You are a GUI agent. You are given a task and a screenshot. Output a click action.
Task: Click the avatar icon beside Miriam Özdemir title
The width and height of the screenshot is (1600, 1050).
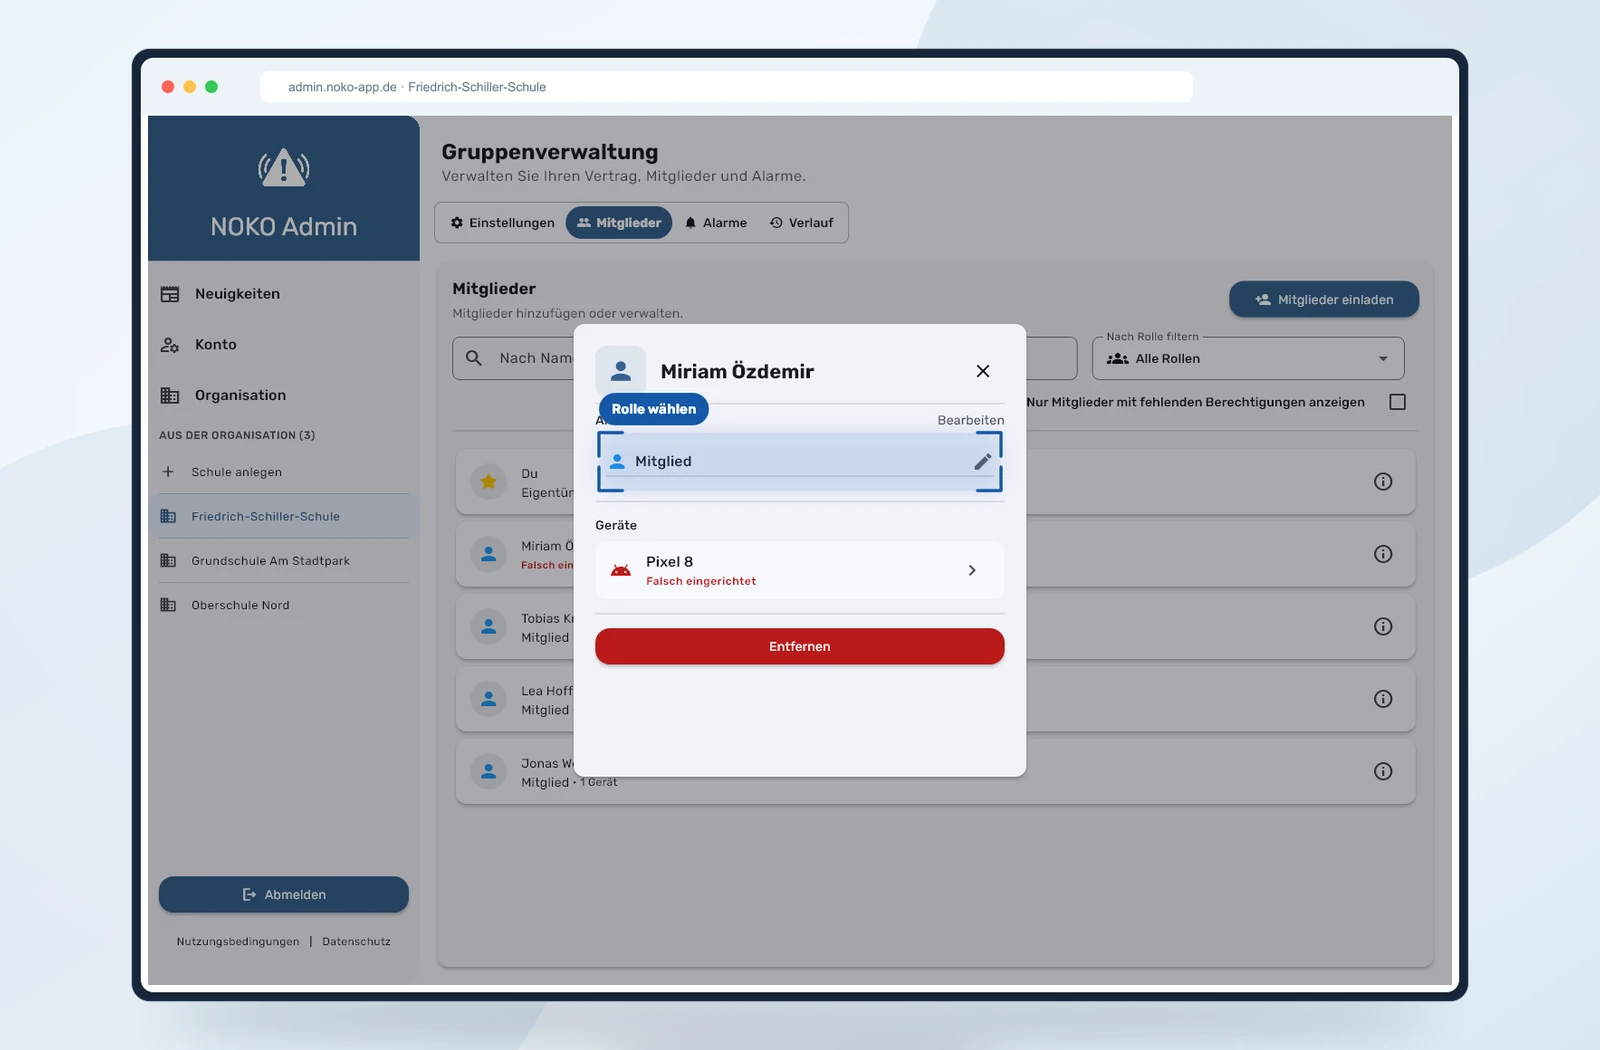tap(621, 371)
